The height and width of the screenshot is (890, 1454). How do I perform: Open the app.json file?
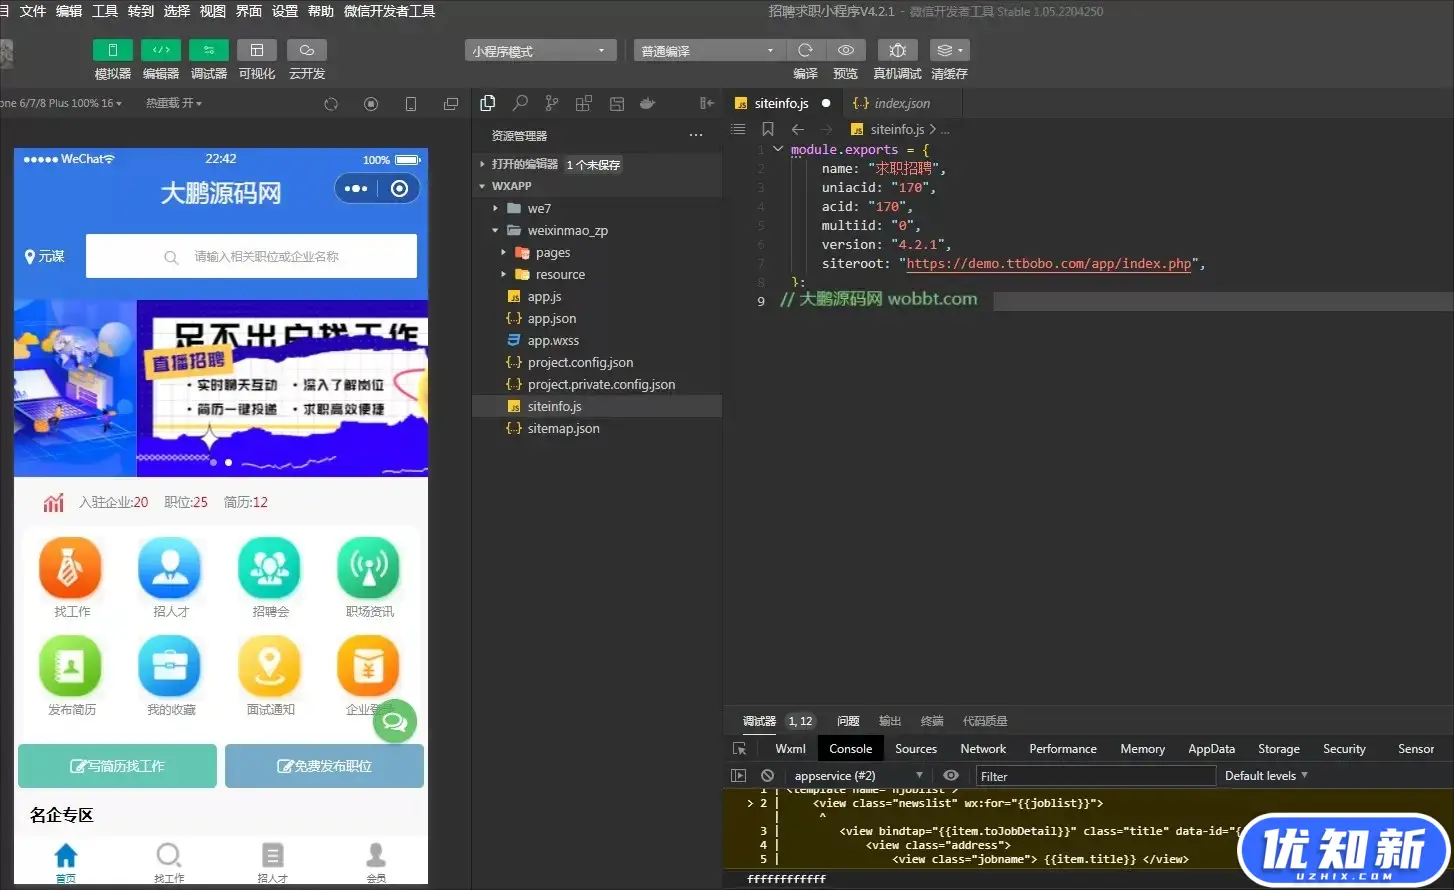pos(551,319)
